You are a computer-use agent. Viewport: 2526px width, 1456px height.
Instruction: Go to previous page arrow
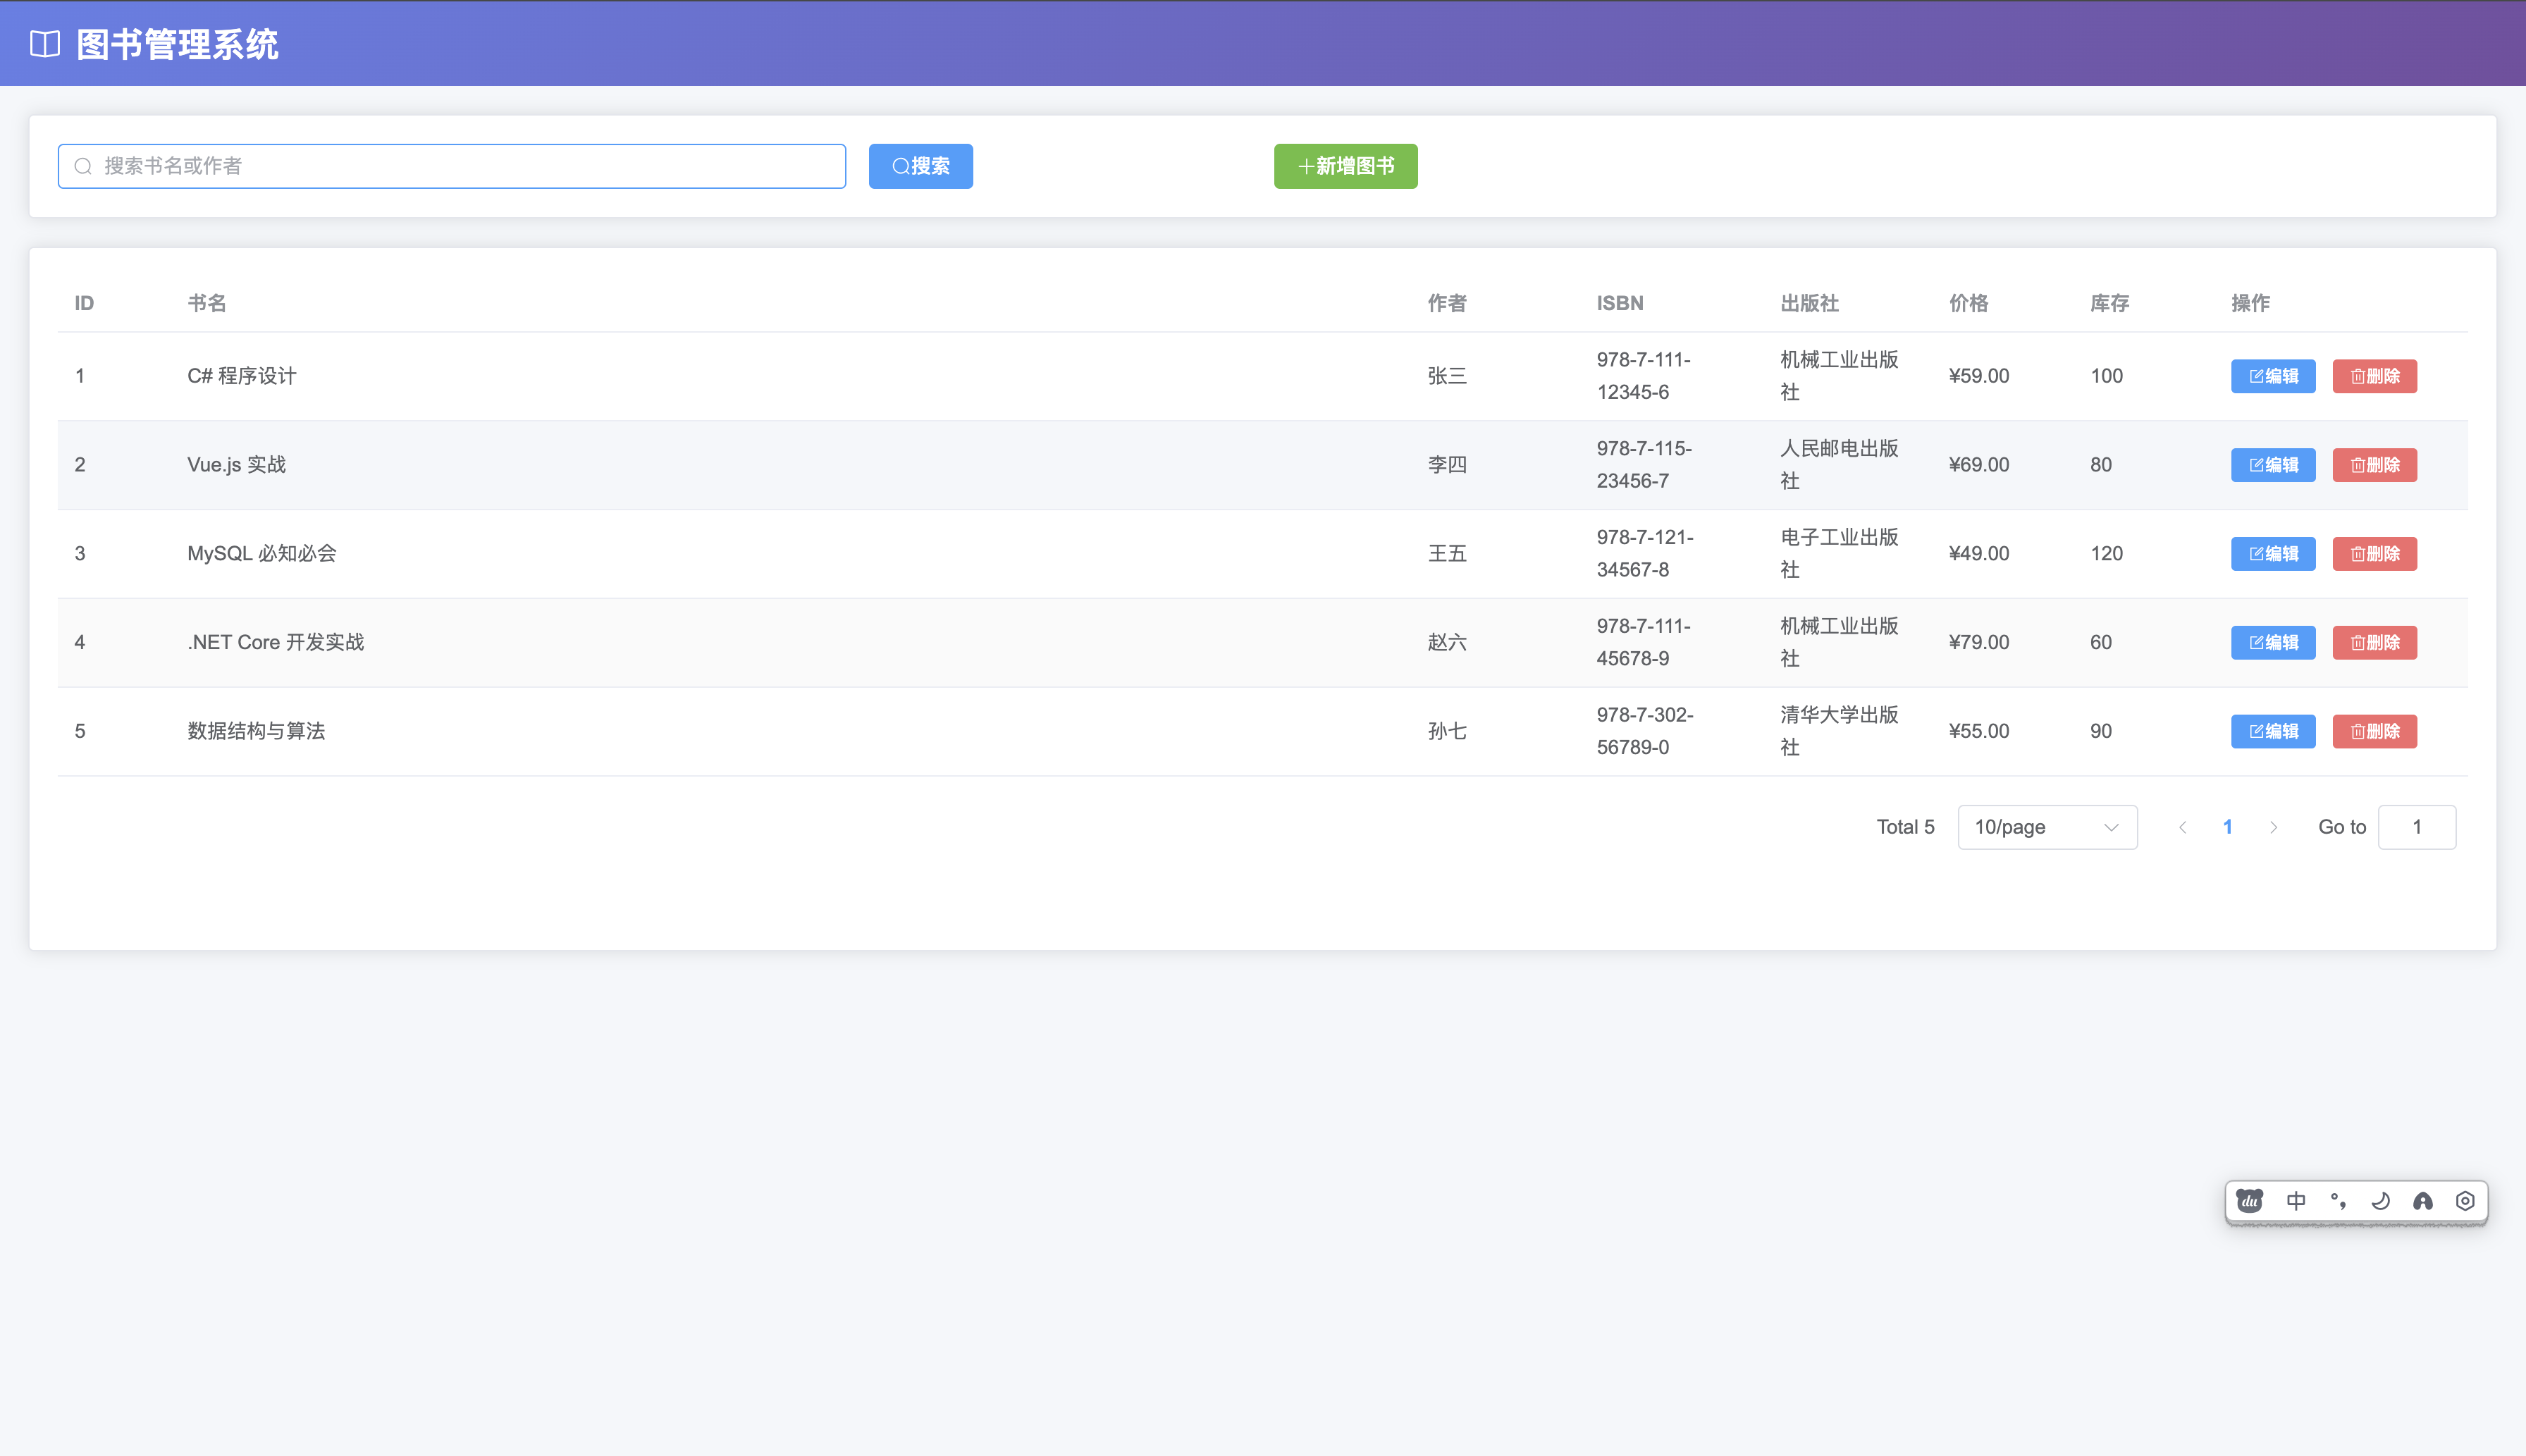click(x=2182, y=827)
